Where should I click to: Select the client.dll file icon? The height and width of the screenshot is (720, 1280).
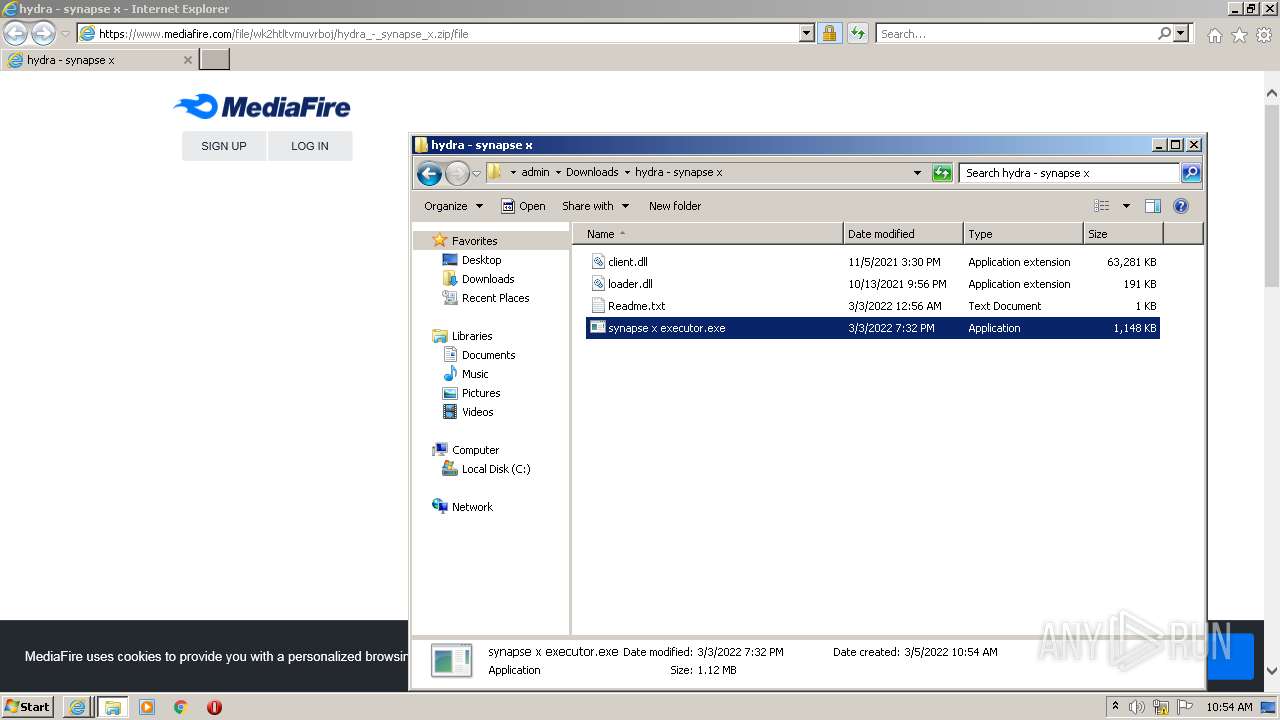click(x=598, y=262)
